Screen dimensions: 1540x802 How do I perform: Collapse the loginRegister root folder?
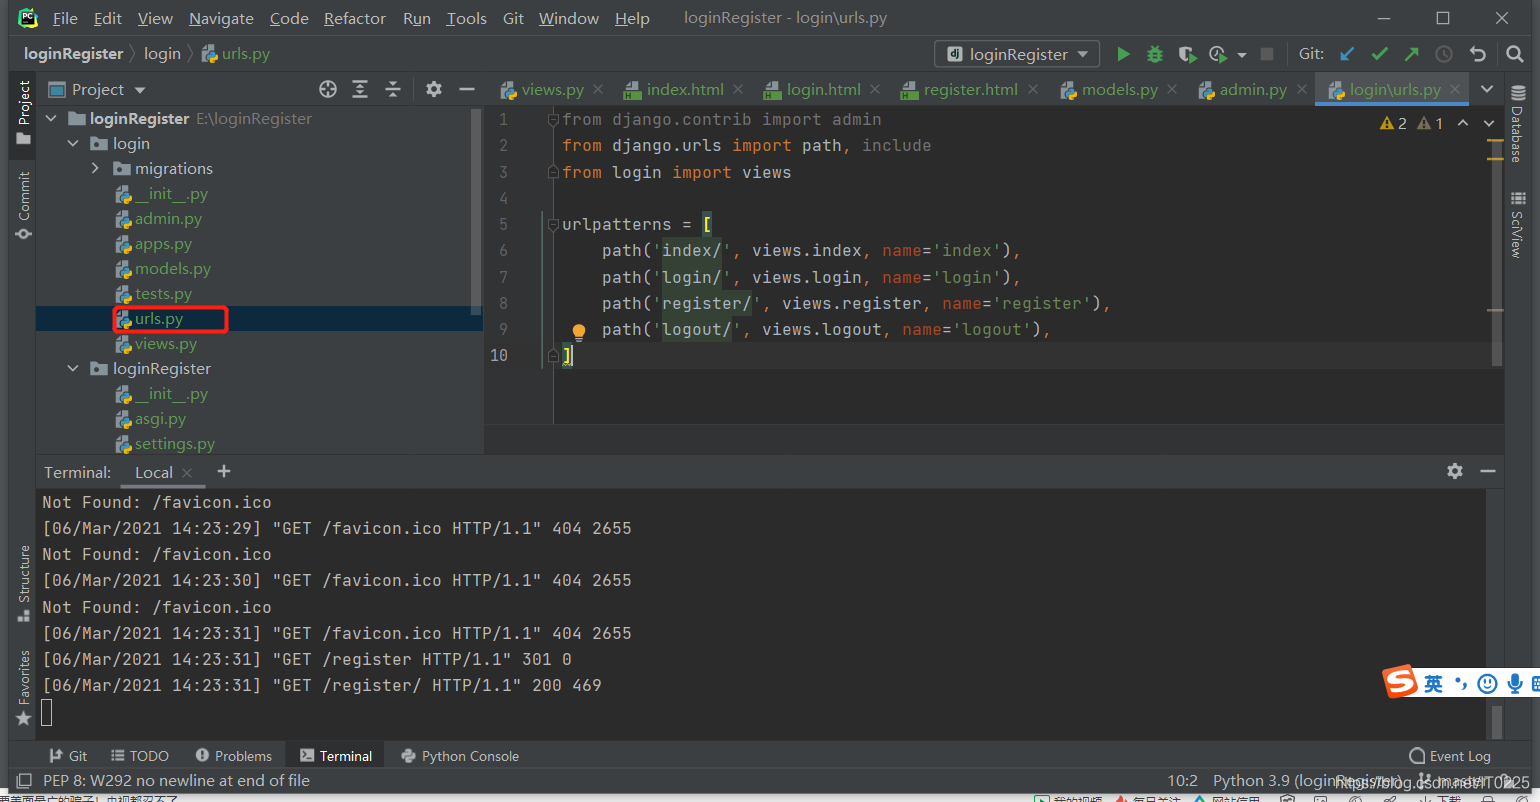coord(52,118)
